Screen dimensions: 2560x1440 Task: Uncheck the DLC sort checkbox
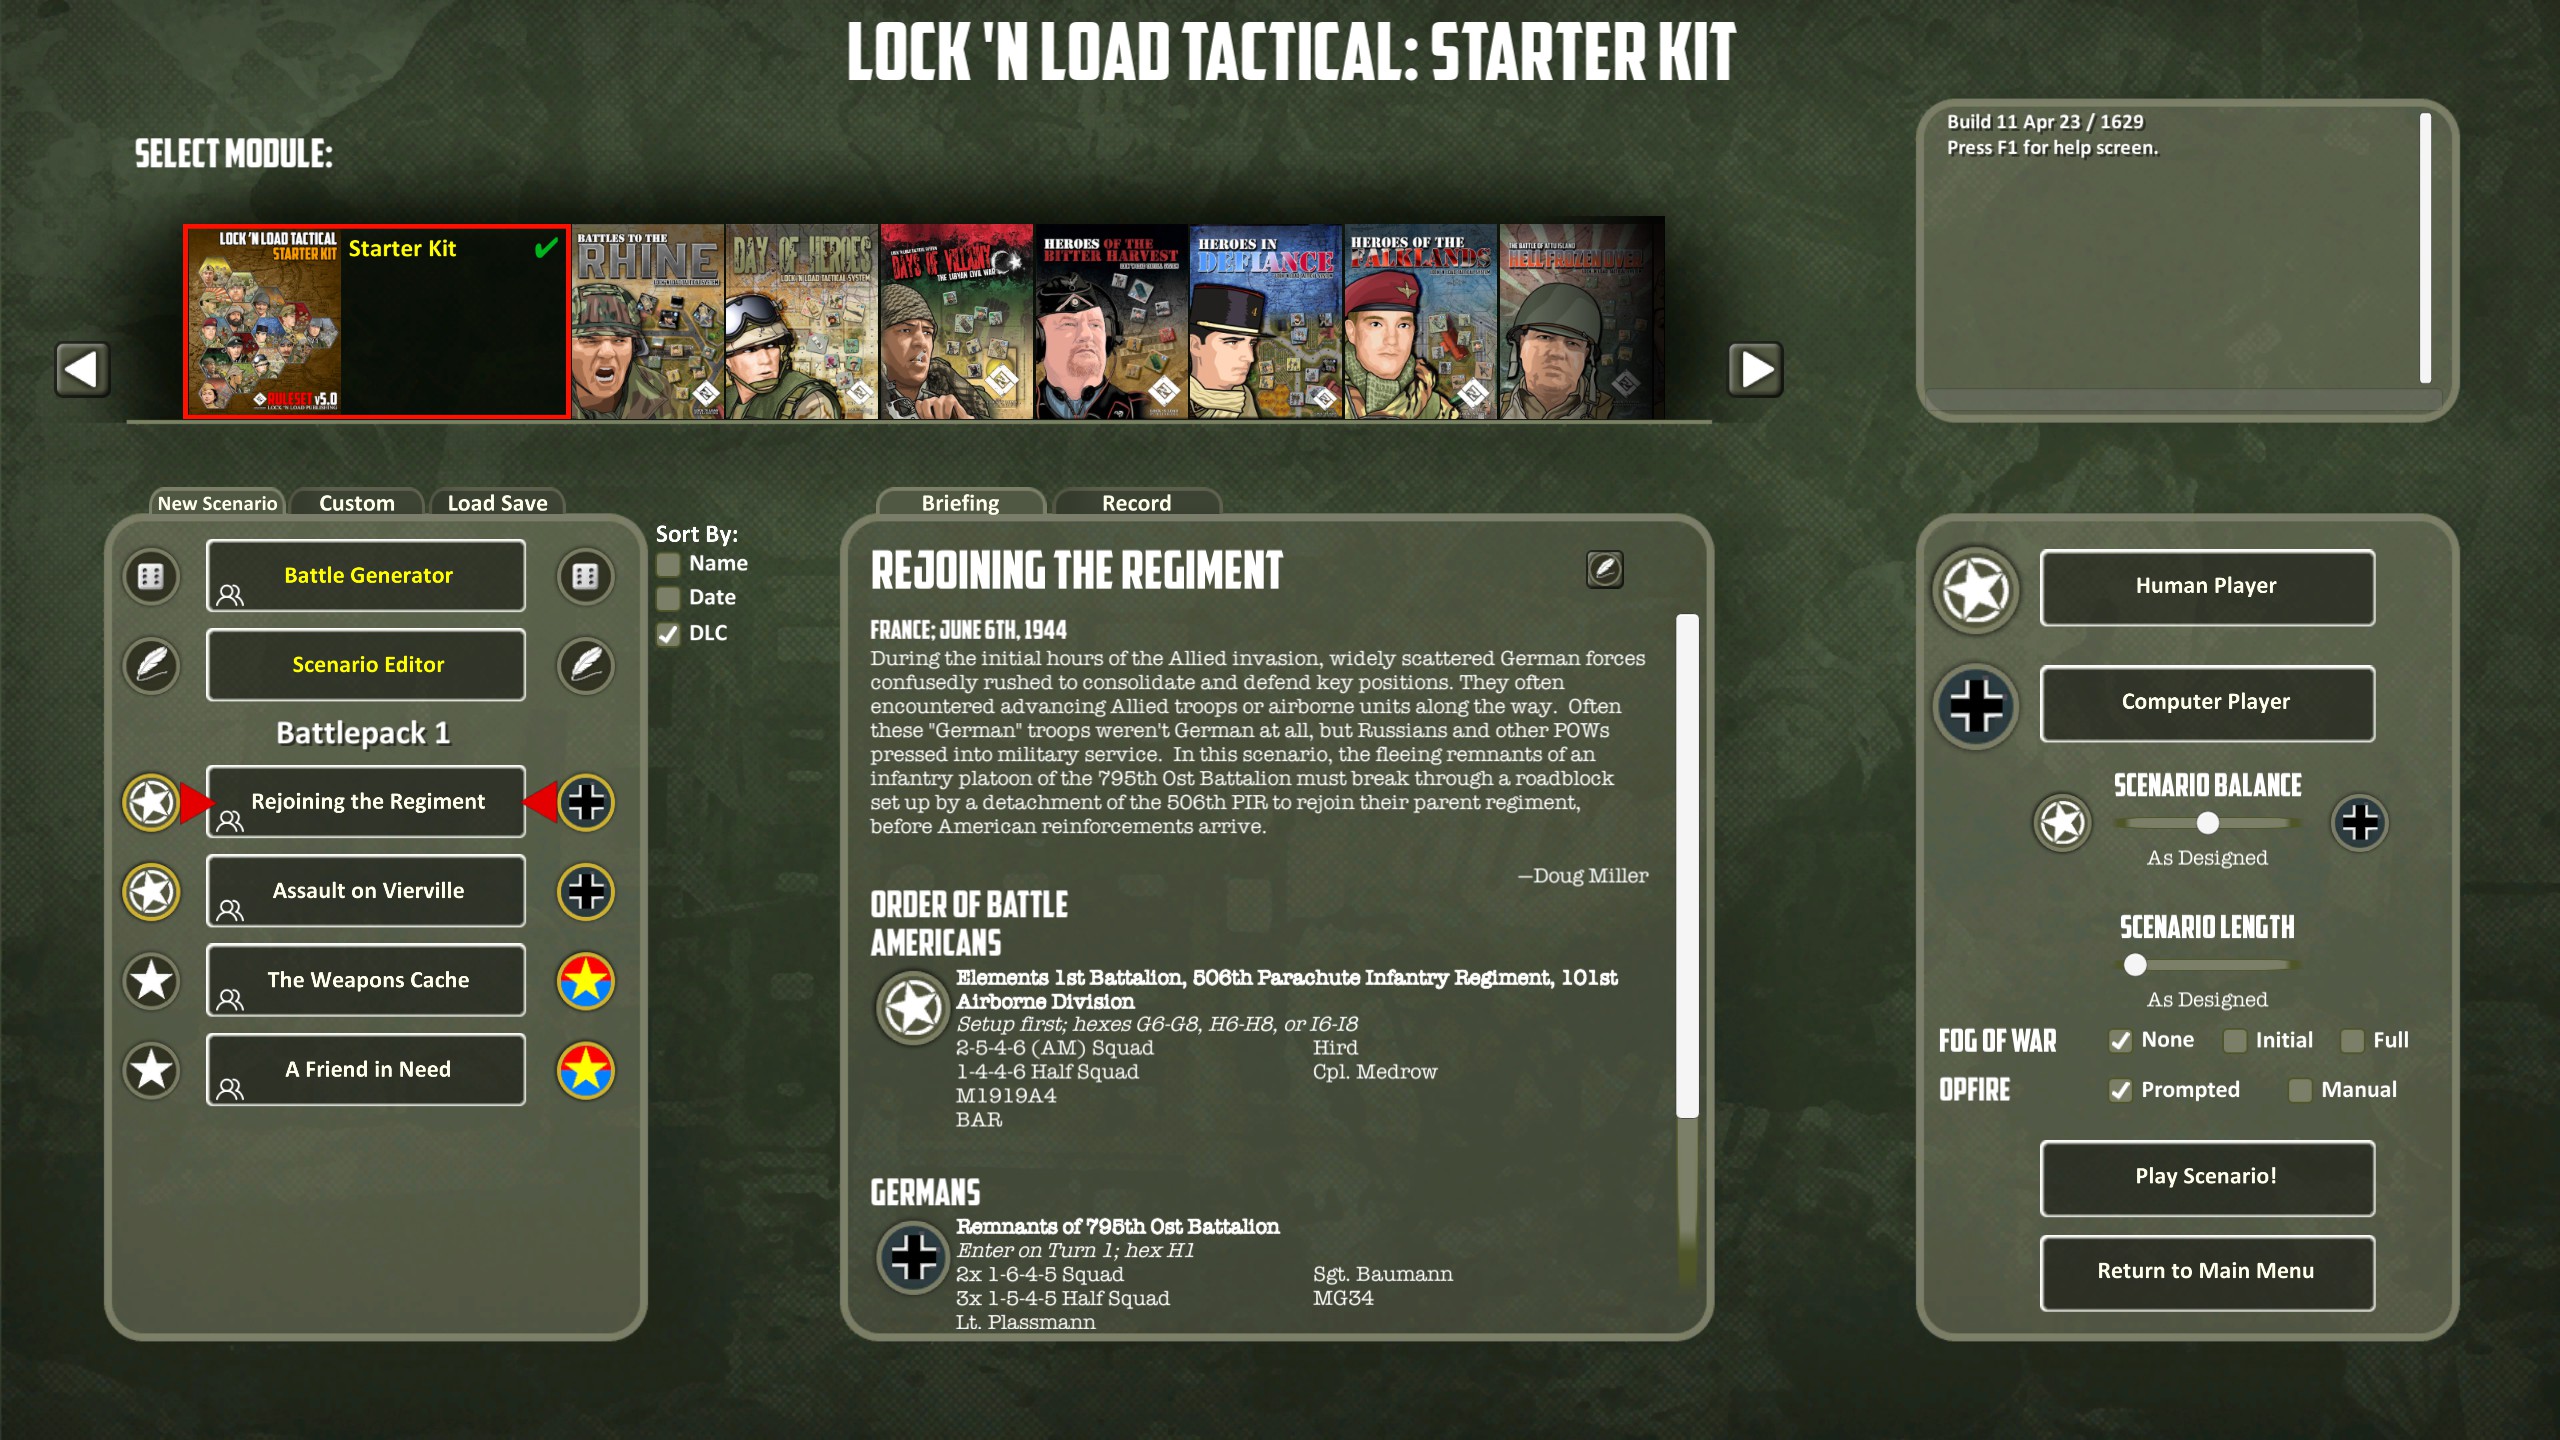tap(668, 634)
